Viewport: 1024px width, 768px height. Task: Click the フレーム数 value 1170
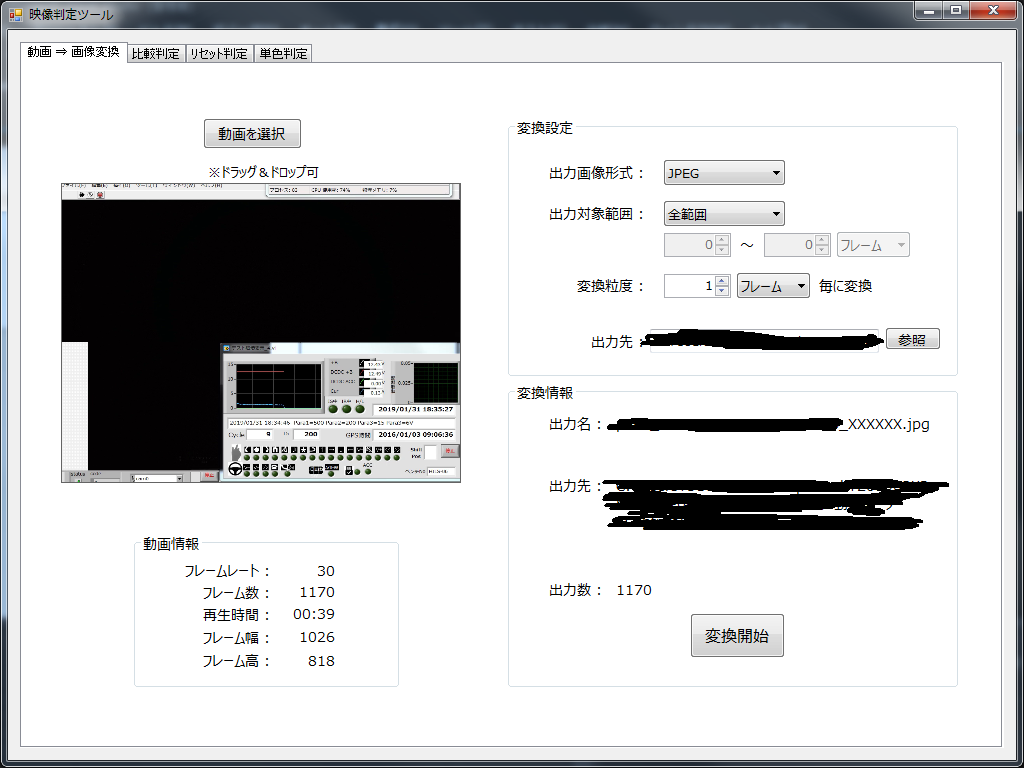click(317, 592)
